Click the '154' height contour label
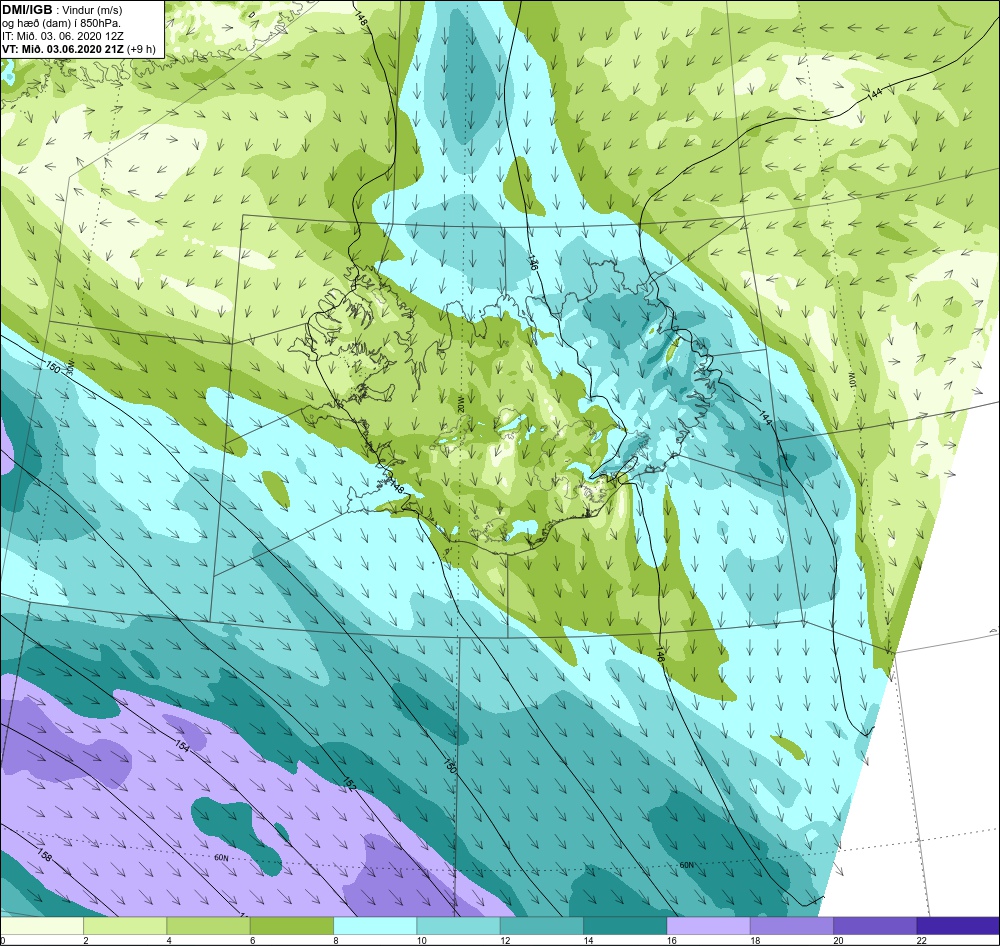1000x946 pixels. pyautogui.click(x=182, y=748)
